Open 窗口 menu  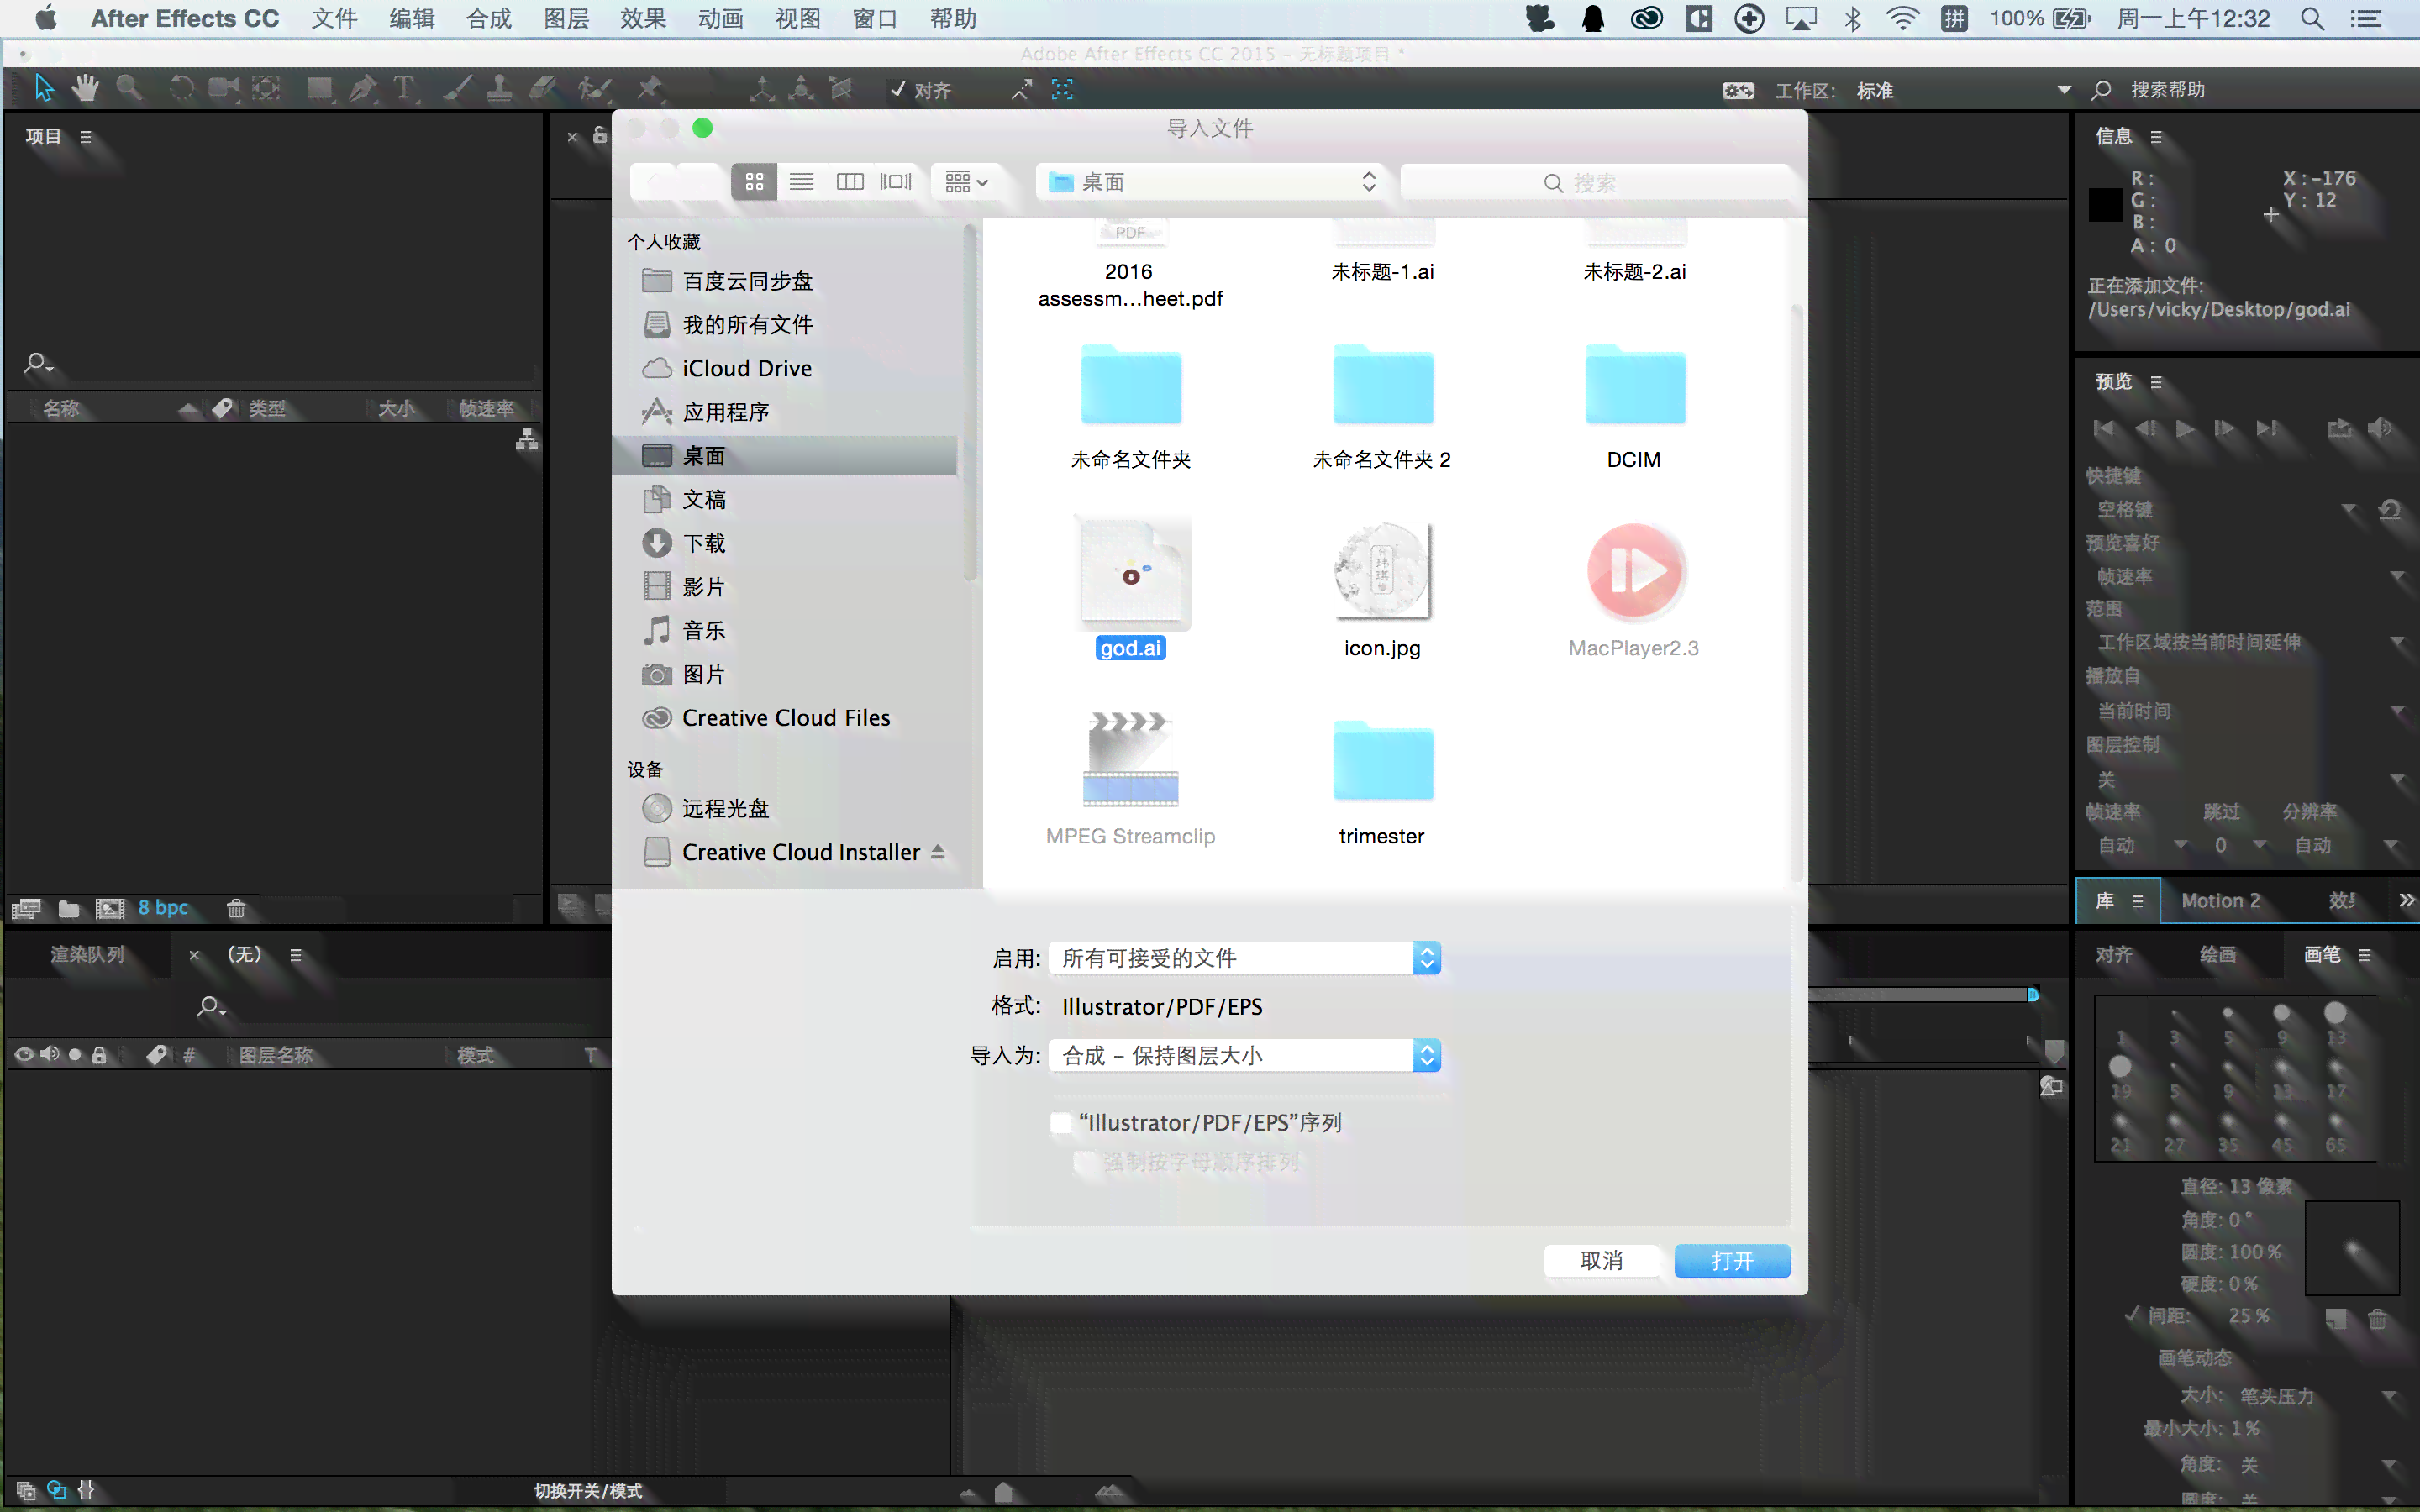(x=875, y=19)
